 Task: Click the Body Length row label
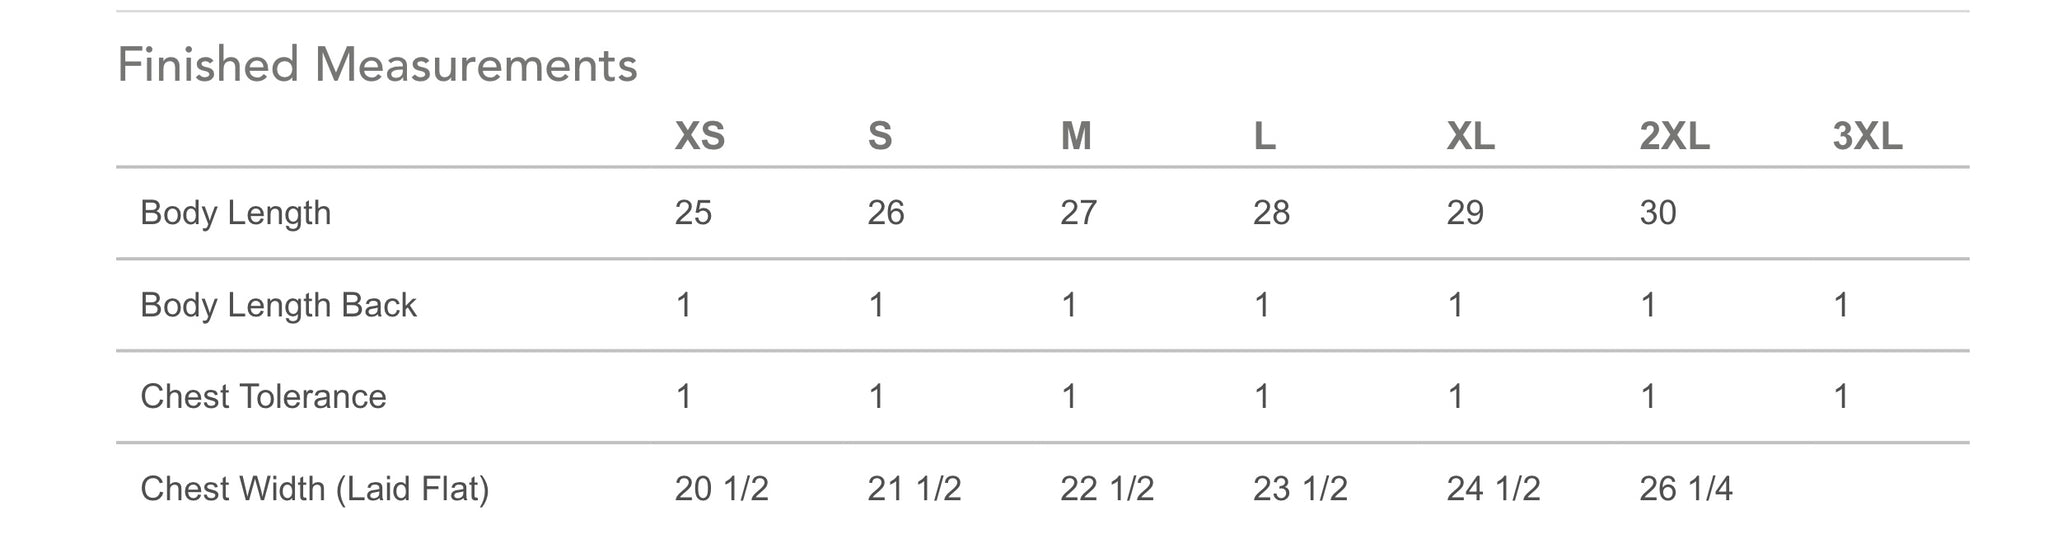tap(236, 213)
